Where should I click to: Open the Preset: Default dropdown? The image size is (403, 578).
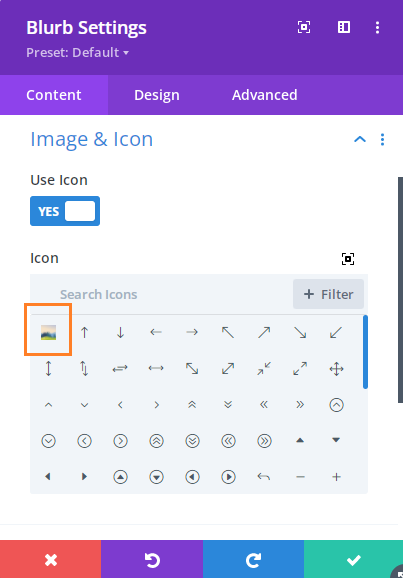click(x=77, y=53)
